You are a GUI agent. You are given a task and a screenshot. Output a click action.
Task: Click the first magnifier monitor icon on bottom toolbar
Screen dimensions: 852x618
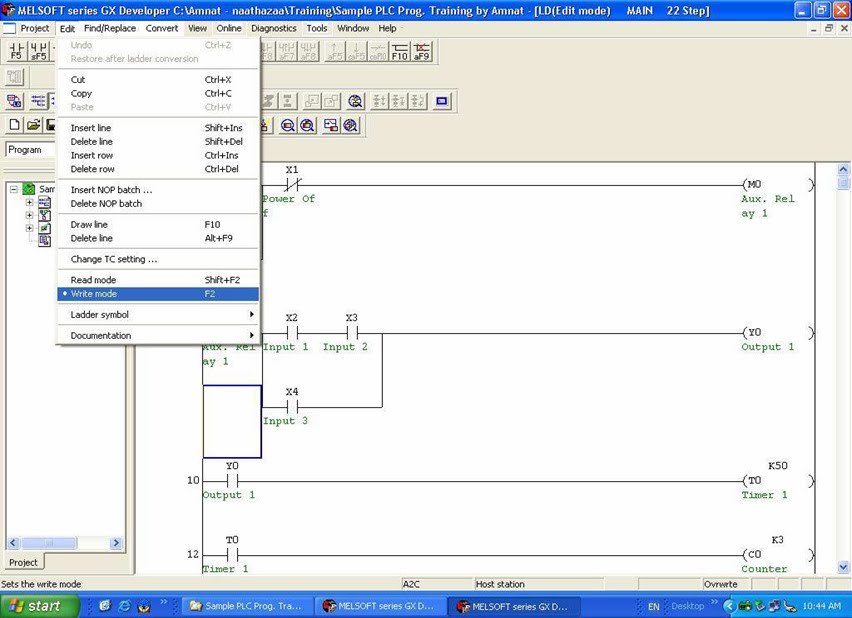click(x=287, y=126)
